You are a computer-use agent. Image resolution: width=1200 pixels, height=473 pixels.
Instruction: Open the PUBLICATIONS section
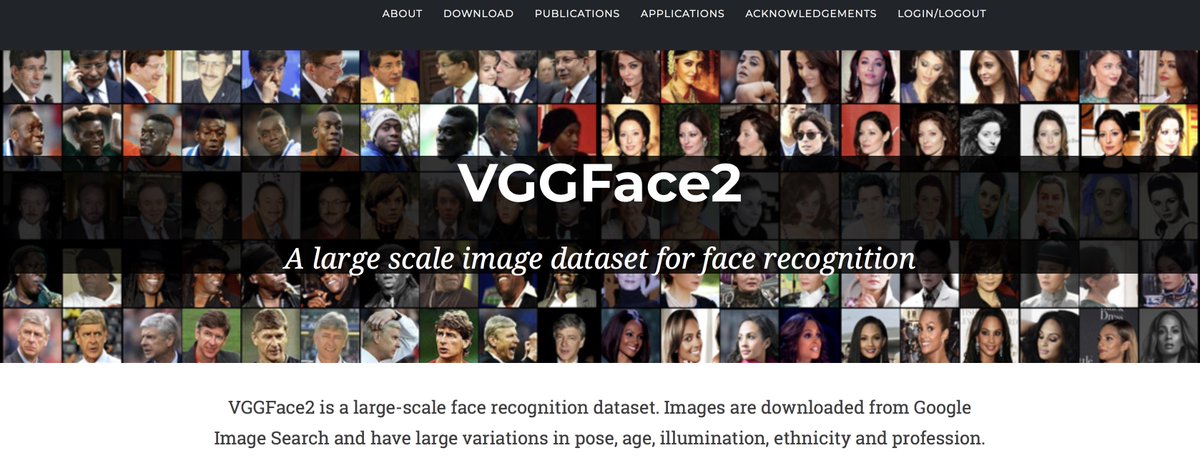[x=577, y=14]
